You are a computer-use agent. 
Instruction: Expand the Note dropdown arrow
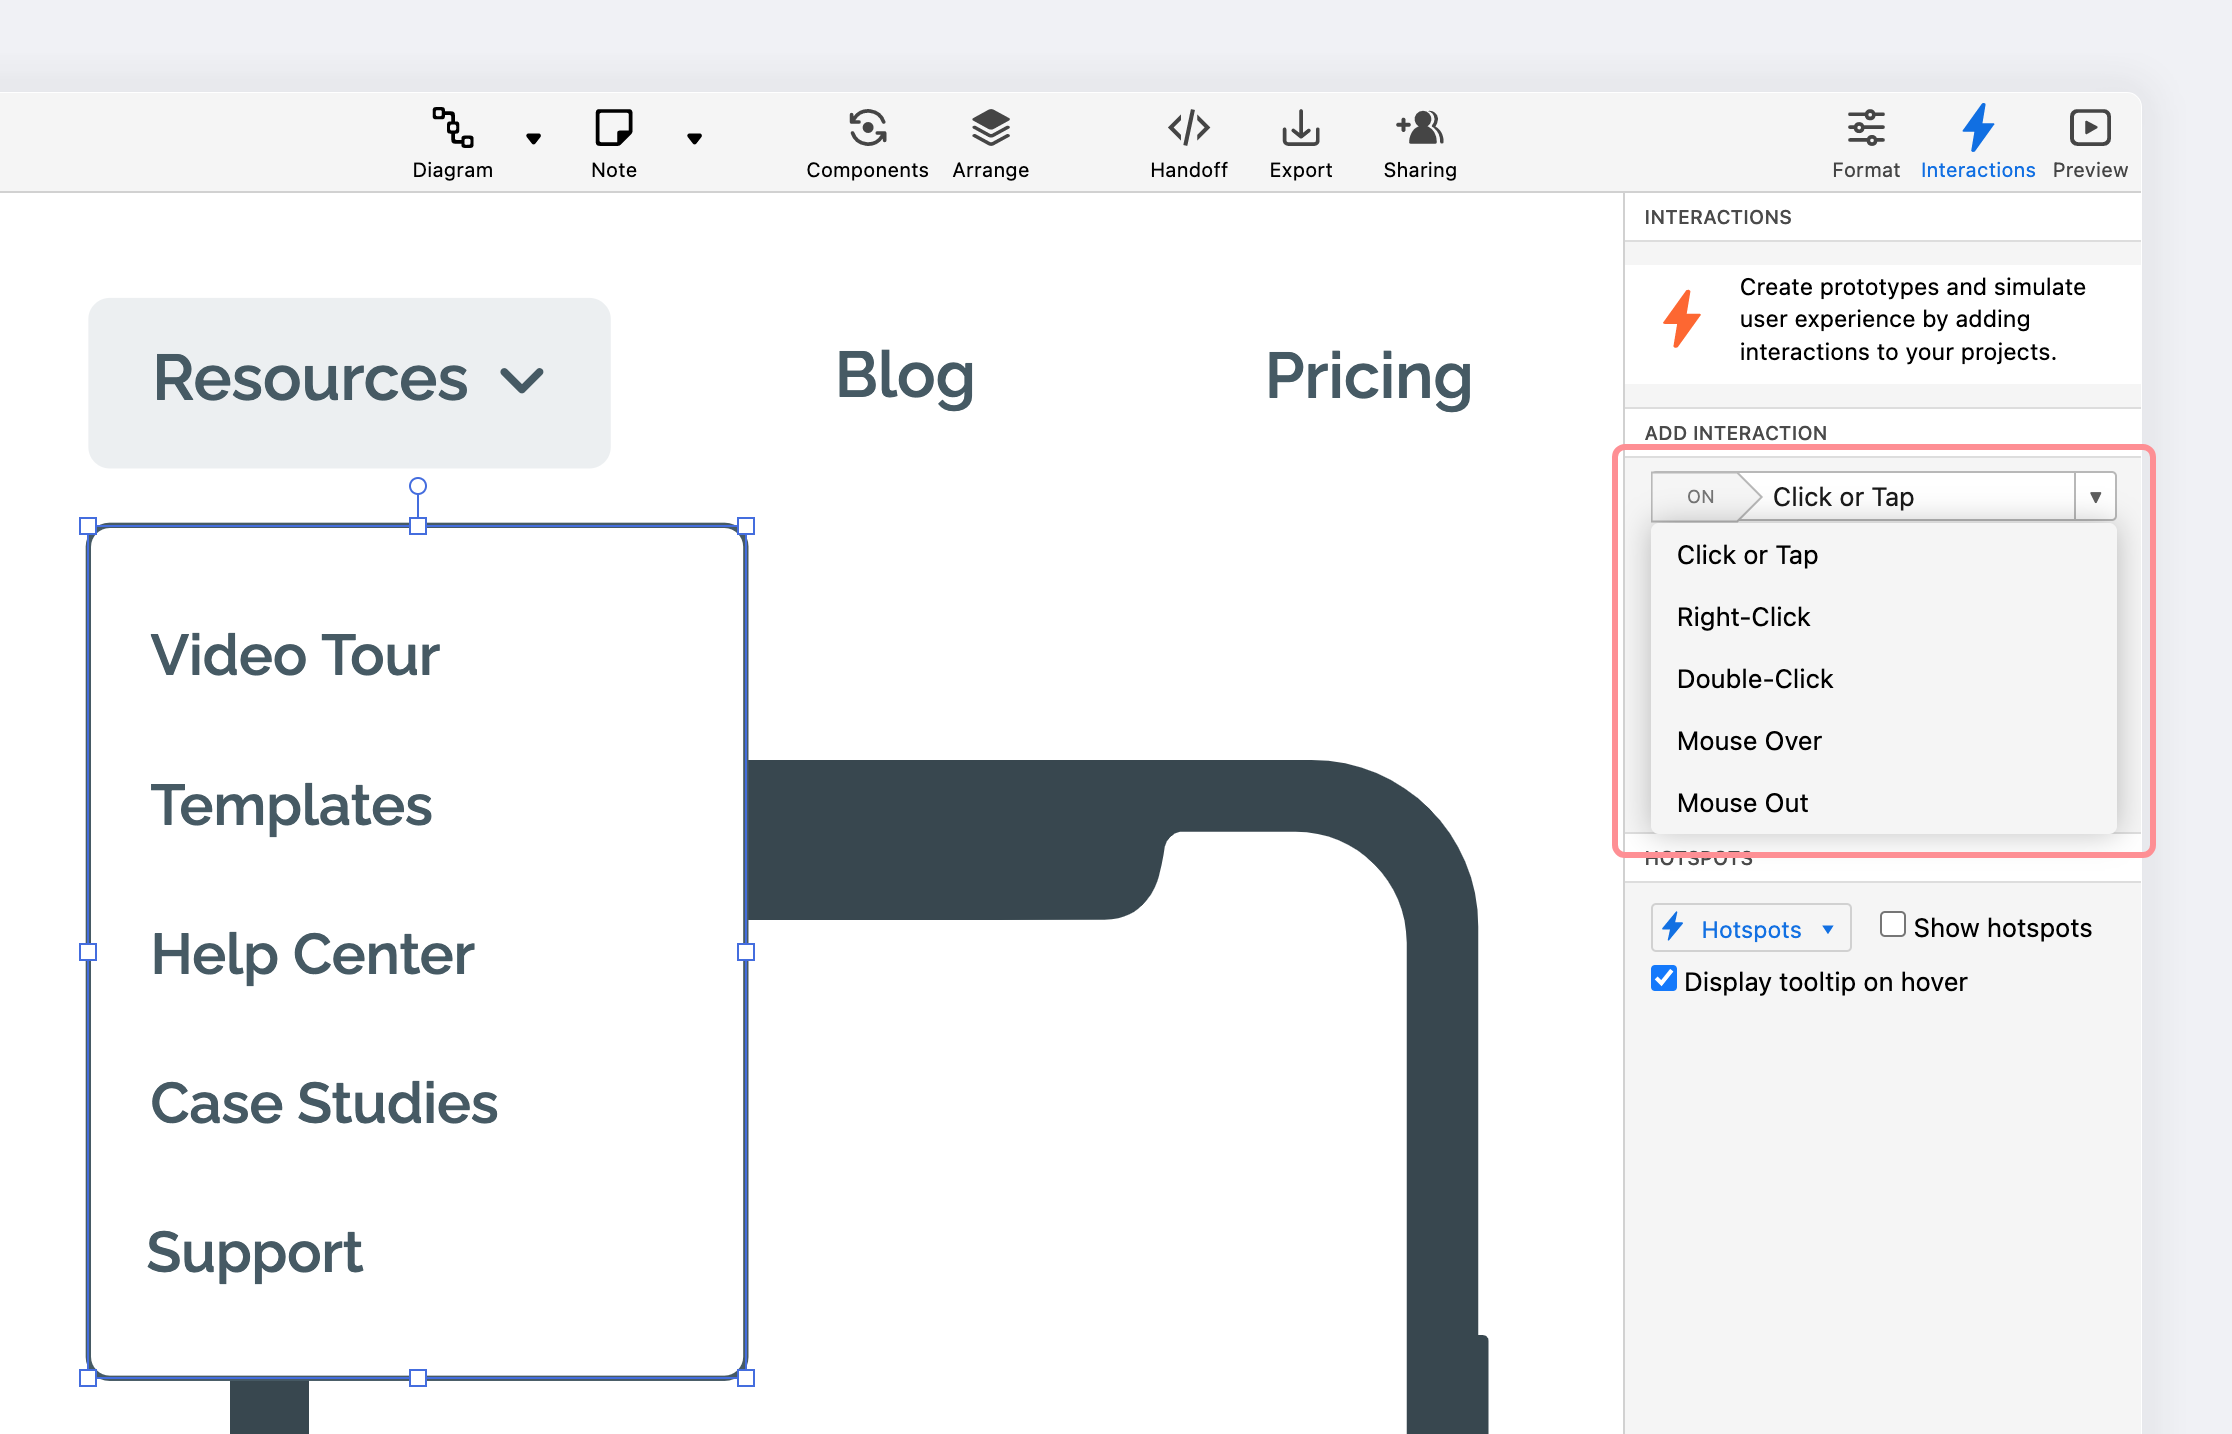click(x=694, y=139)
